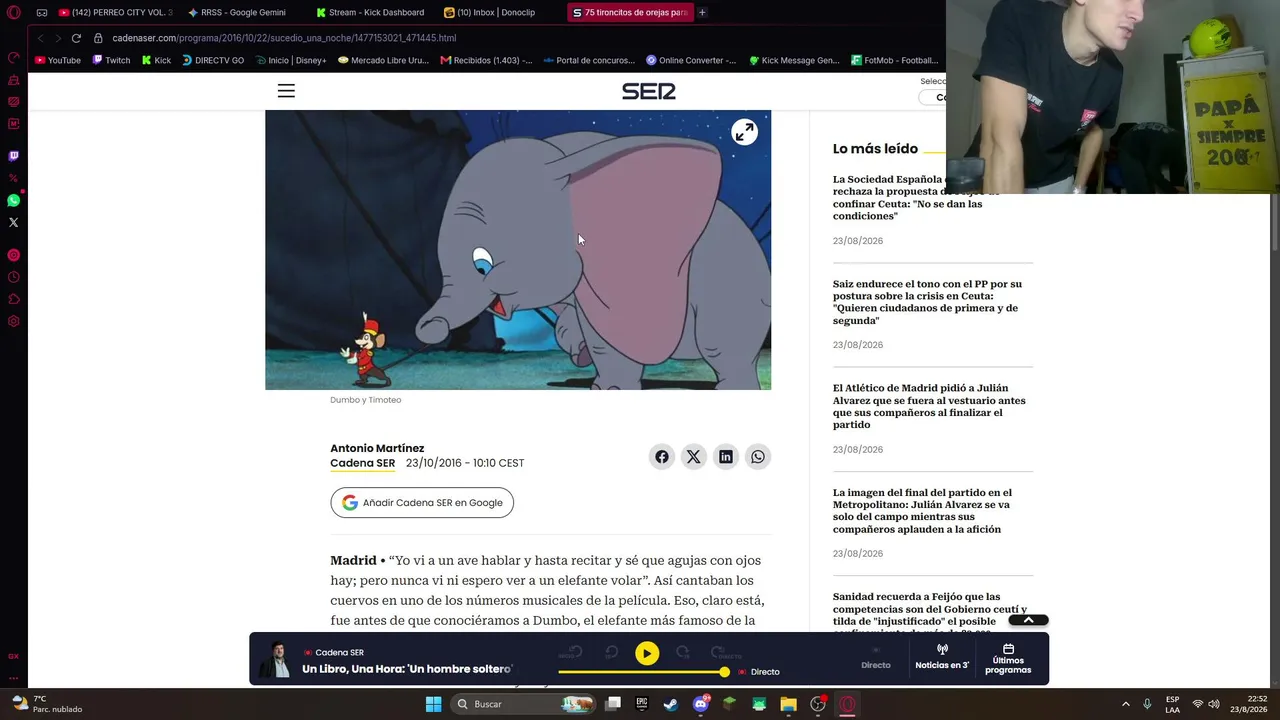Open Noticias en 3' in player
The width and height of the screenshot is (1280, 720).
click(x=942, y=657)
